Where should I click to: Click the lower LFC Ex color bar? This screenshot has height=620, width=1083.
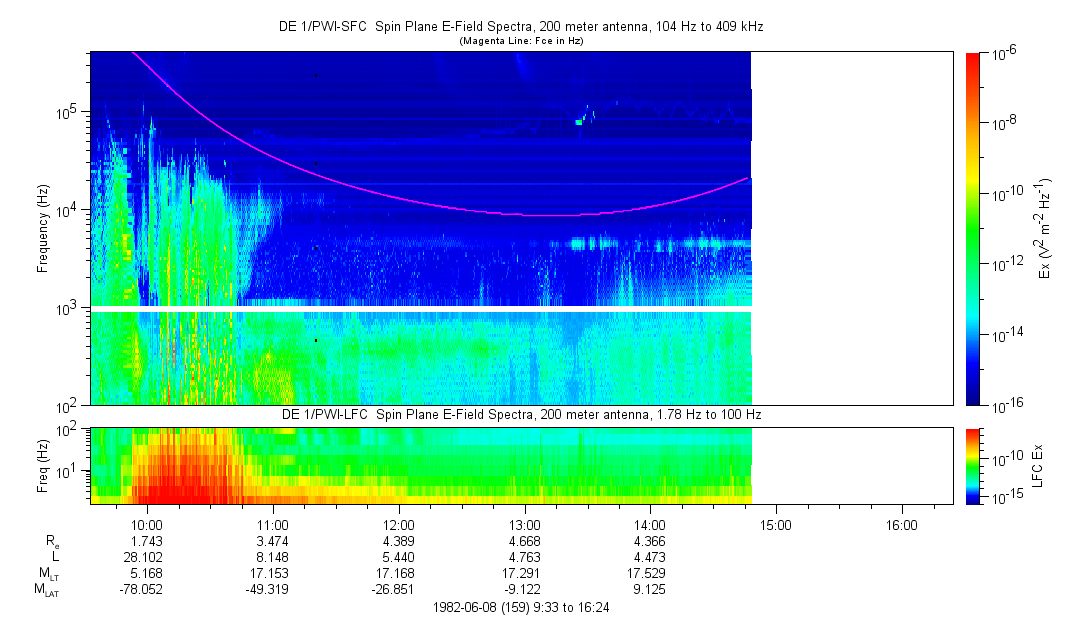coord(972,466)
